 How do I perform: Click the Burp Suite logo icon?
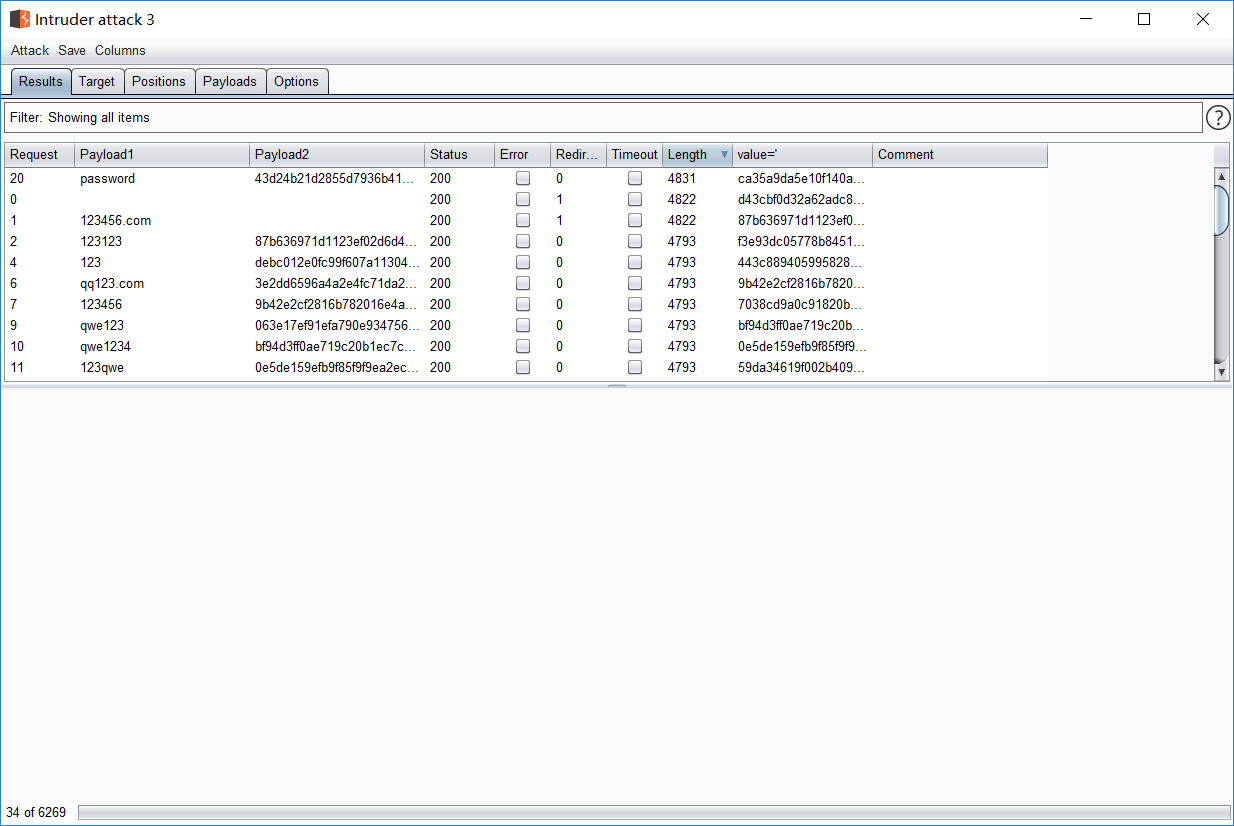[x=20, y=19]
